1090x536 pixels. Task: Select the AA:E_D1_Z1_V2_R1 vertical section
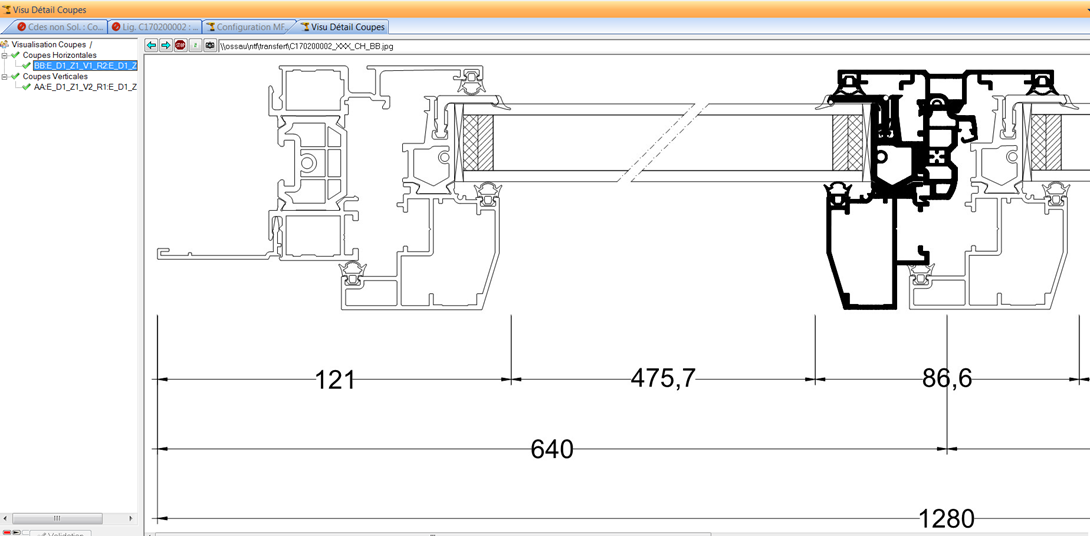pos(84,87)
